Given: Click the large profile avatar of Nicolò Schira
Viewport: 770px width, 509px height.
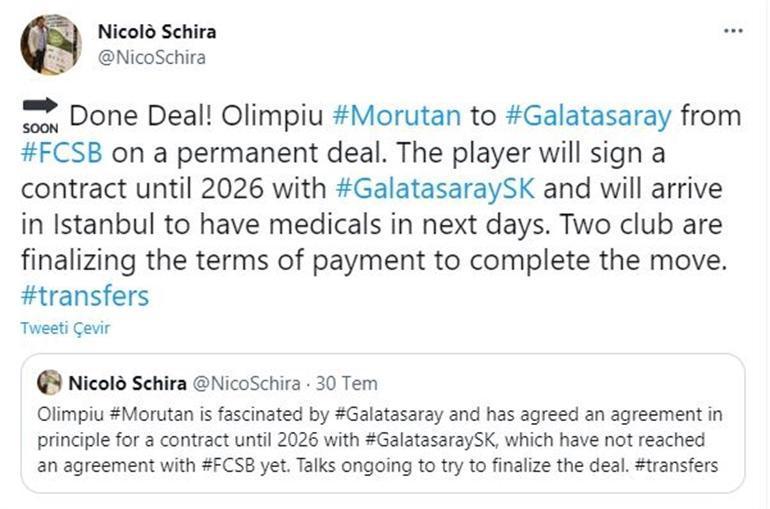Looking at the screenshot, I should click(x=51, y=44).
